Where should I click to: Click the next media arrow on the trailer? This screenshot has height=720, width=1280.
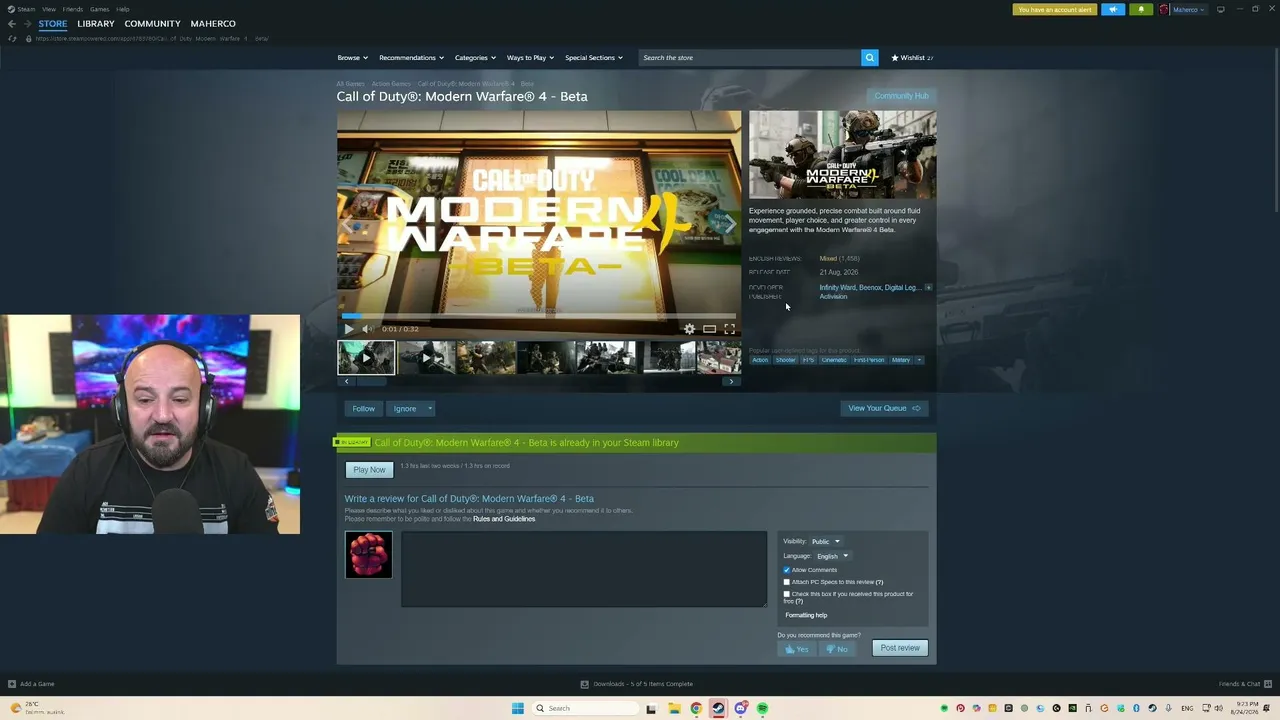coord(729,224)
